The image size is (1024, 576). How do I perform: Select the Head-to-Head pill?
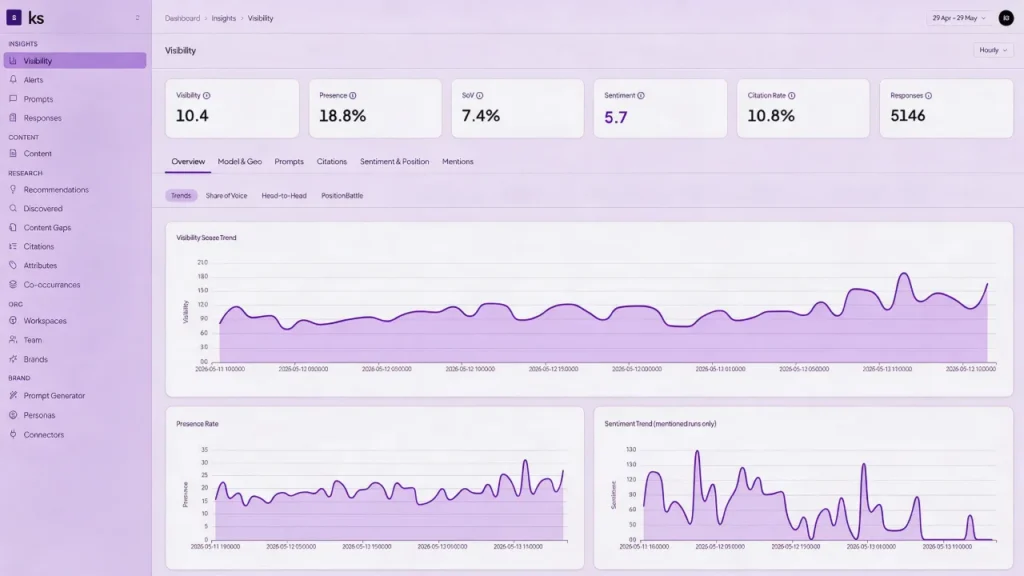(284, 195)
